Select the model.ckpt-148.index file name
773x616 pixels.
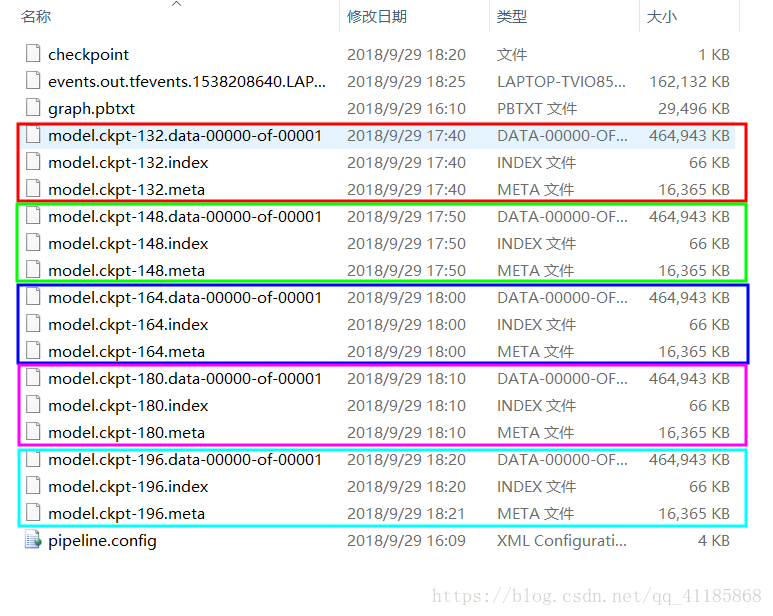[128, 243]
